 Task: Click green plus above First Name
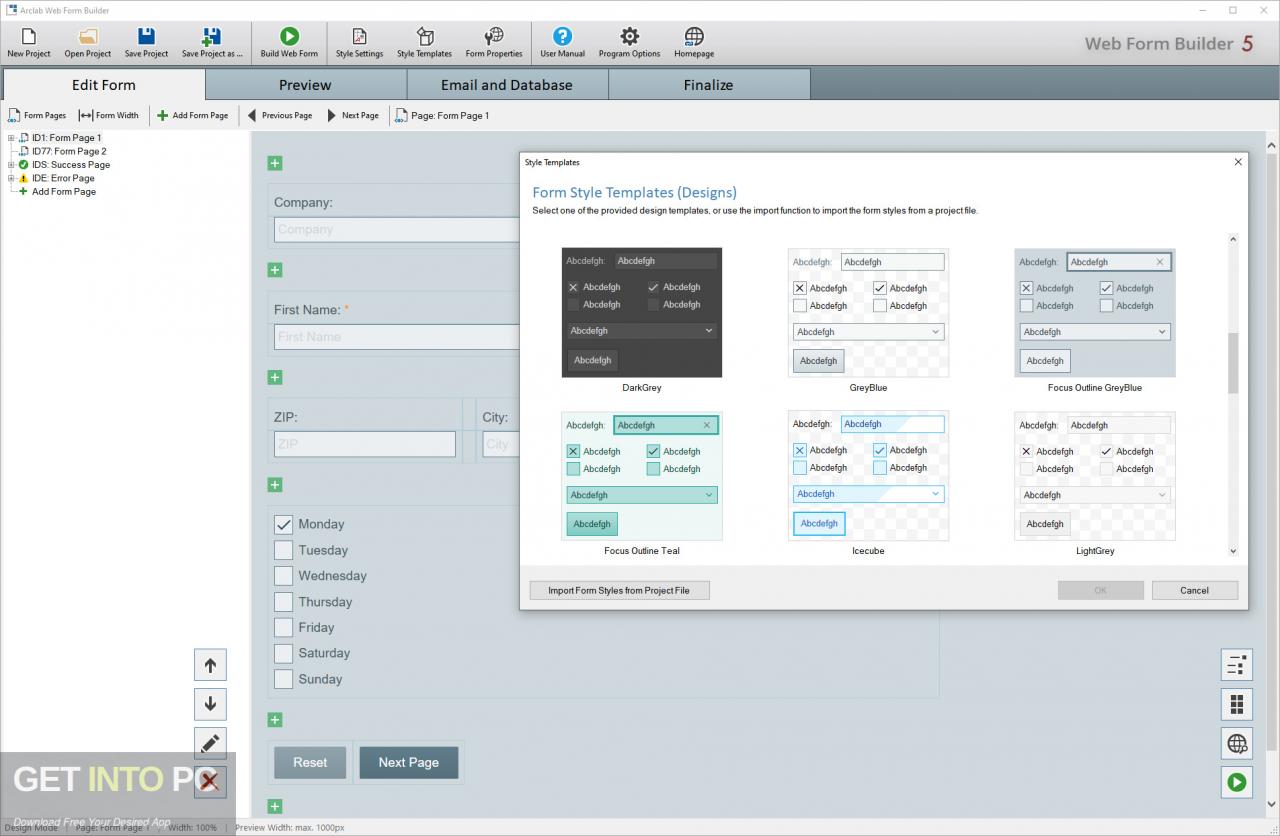click(275, 270)
